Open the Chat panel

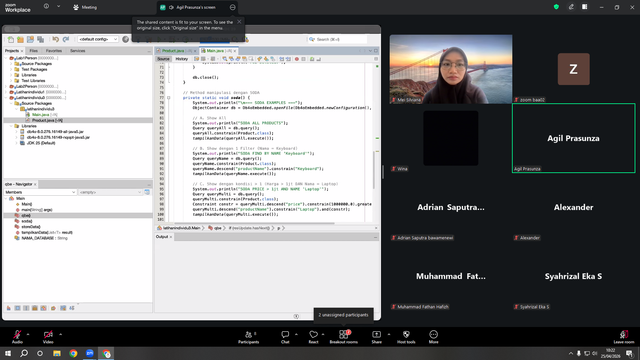[285, 337]
